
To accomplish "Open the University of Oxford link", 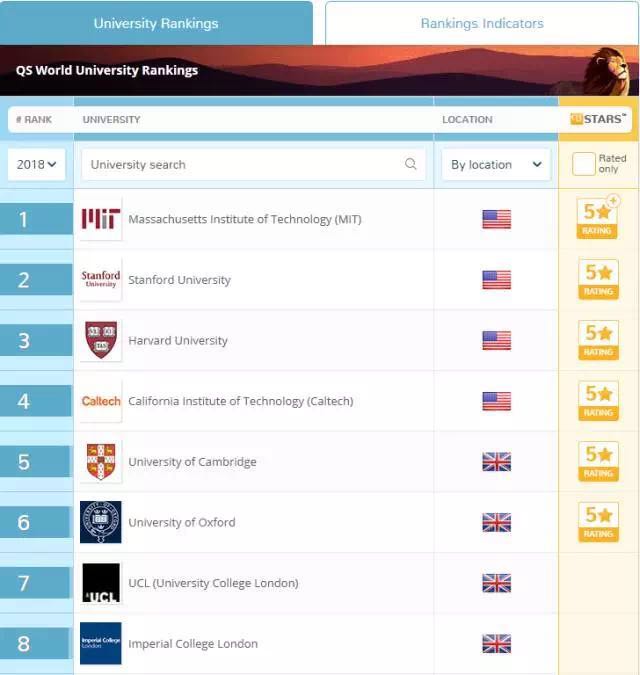I will point(182,522).
